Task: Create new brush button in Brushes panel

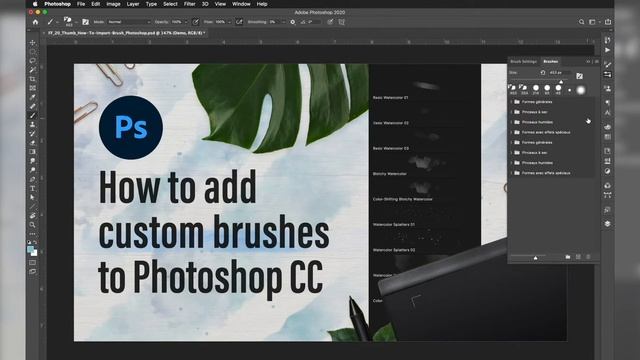Action: click(578, 257)
